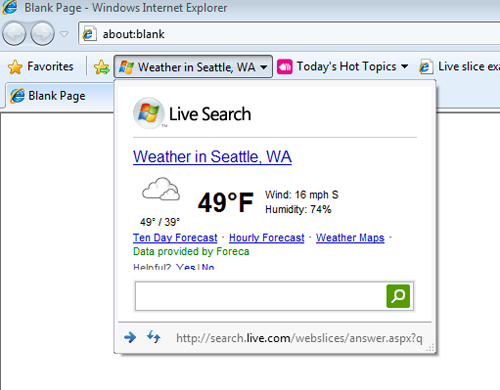Click the Add to Favorites Bar icon

pos(102,67)
